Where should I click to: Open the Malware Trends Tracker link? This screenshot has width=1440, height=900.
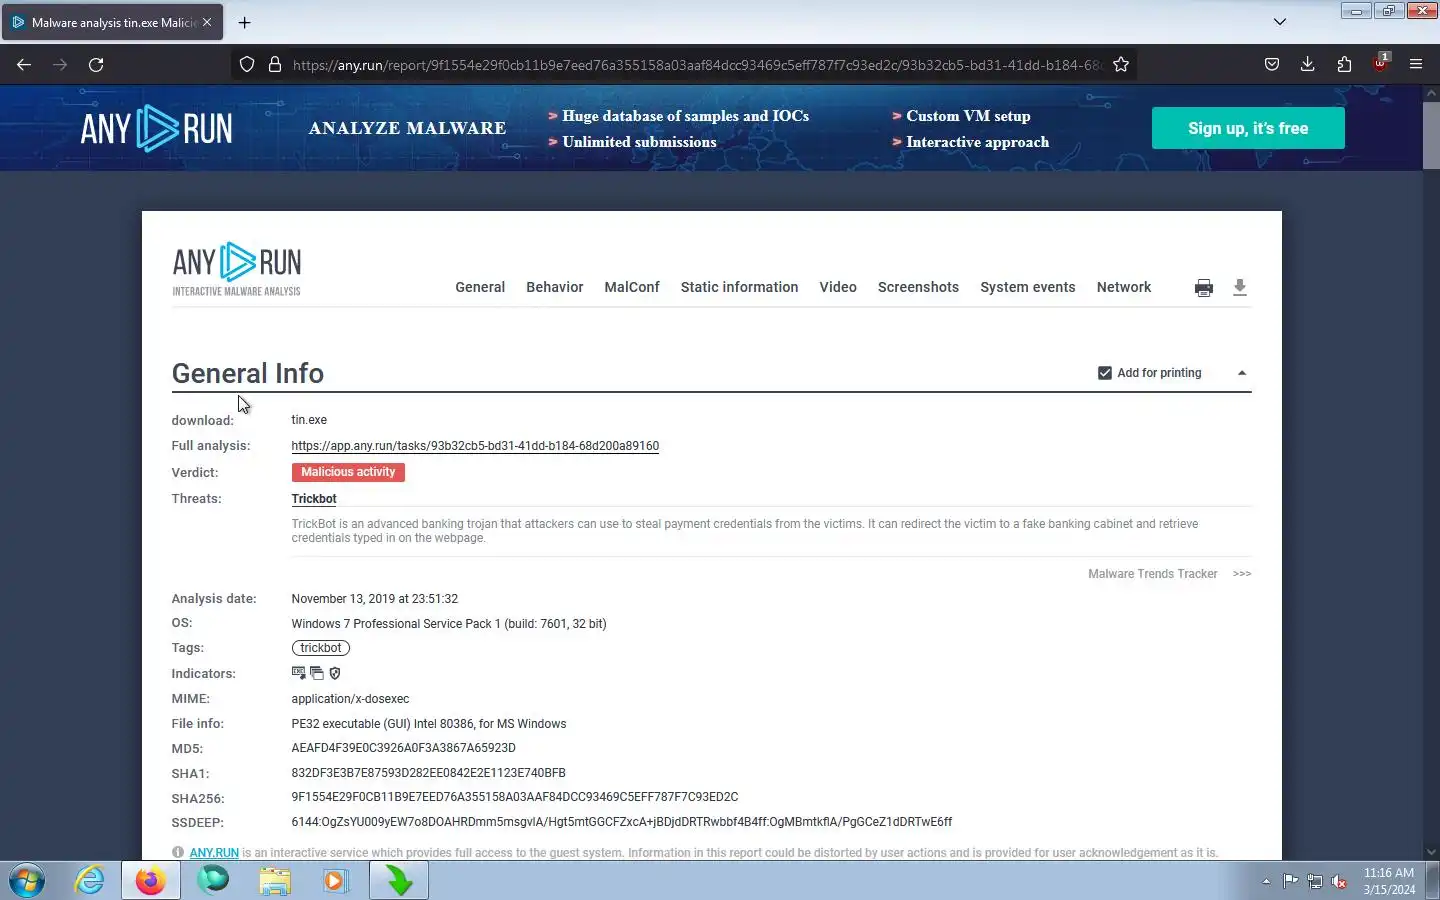pyautogui.click(x=1152, y=574)
